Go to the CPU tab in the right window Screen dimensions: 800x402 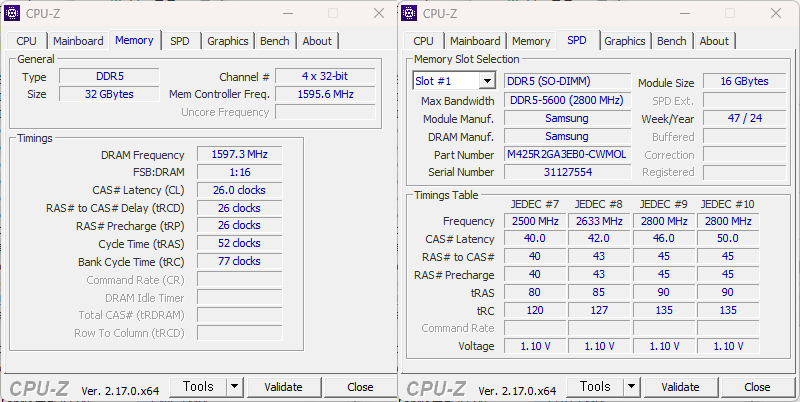(x=423, y=41)
